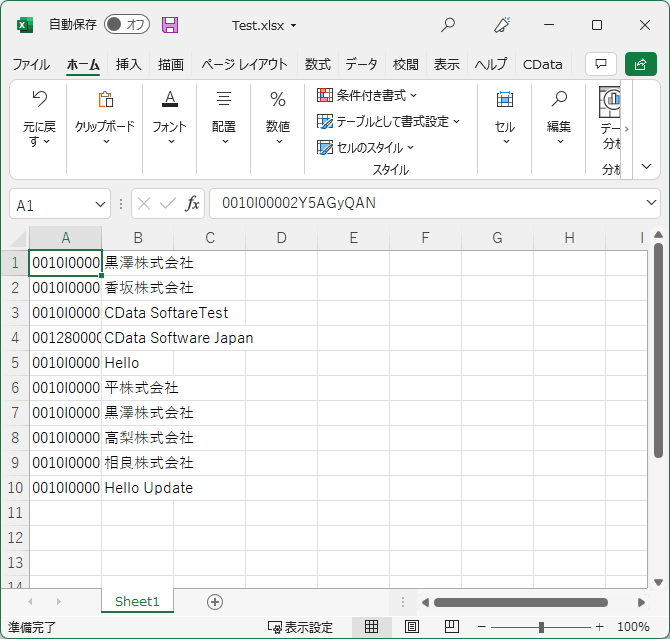Click the zoom slider handle
670x639 pixels.
tap(541, 627)
